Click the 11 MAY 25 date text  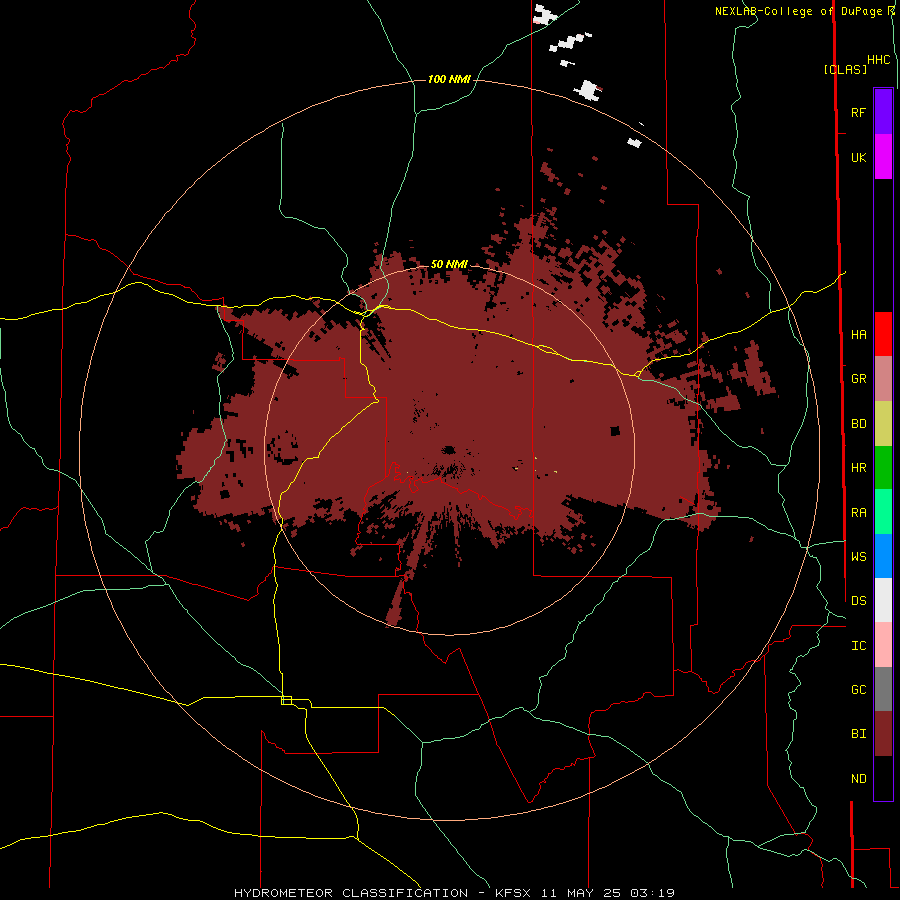point(581,893)
